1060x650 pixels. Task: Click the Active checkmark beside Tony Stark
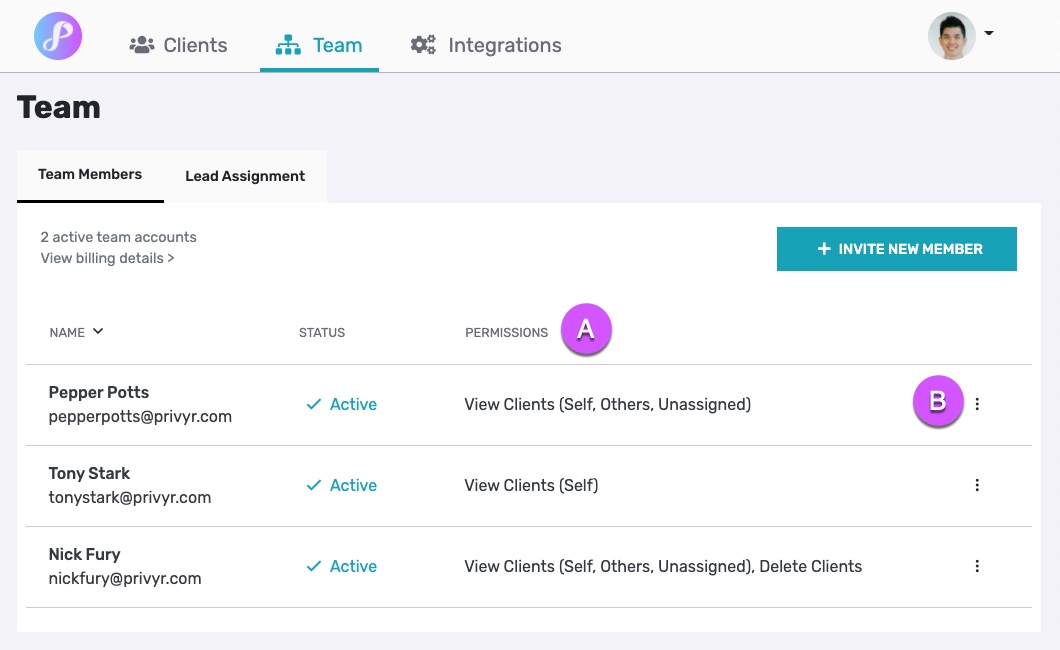[x=313, y=485]
